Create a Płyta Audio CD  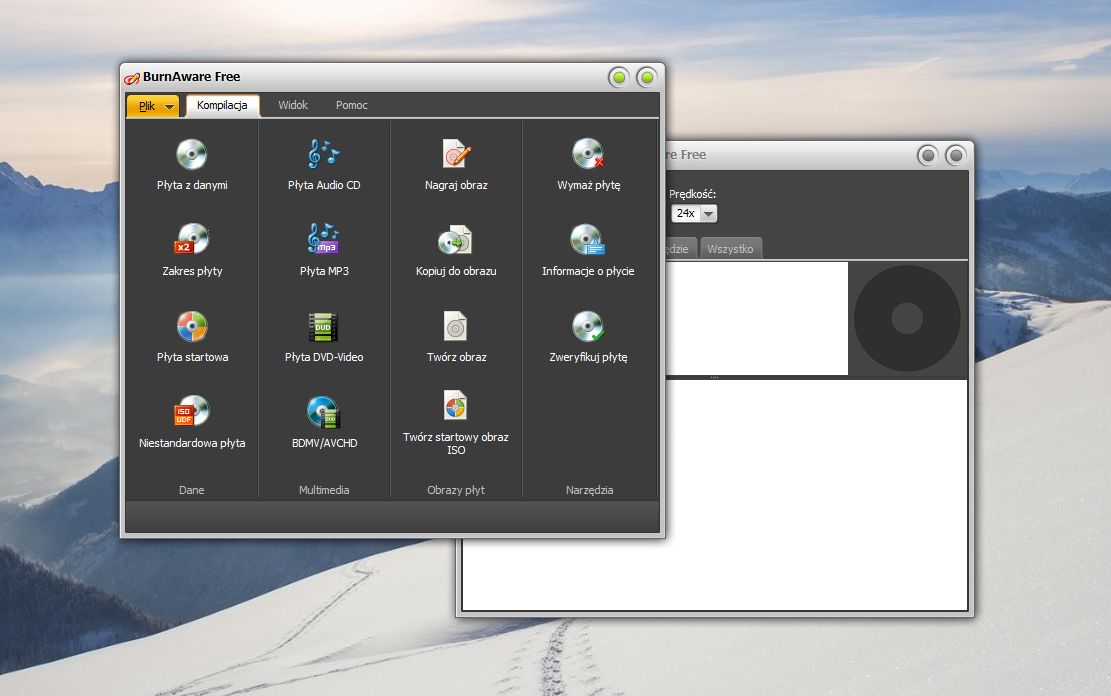(324, 165)
